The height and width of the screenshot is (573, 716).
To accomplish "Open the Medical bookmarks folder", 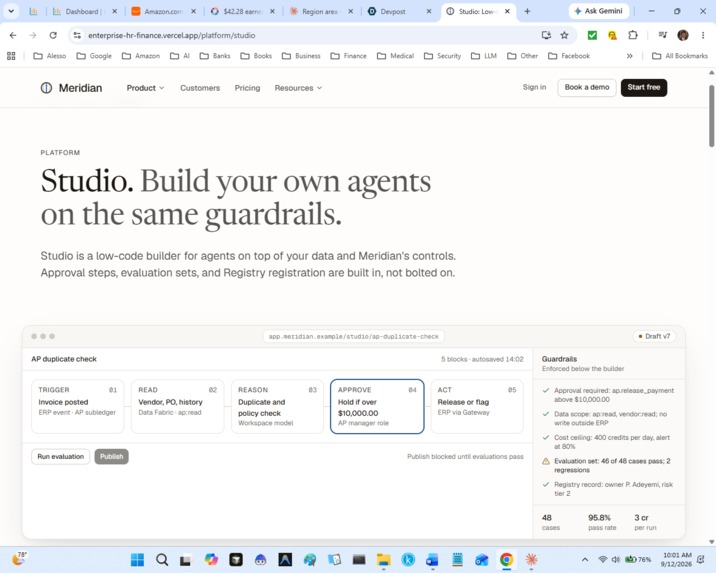I will click(396, 56).
